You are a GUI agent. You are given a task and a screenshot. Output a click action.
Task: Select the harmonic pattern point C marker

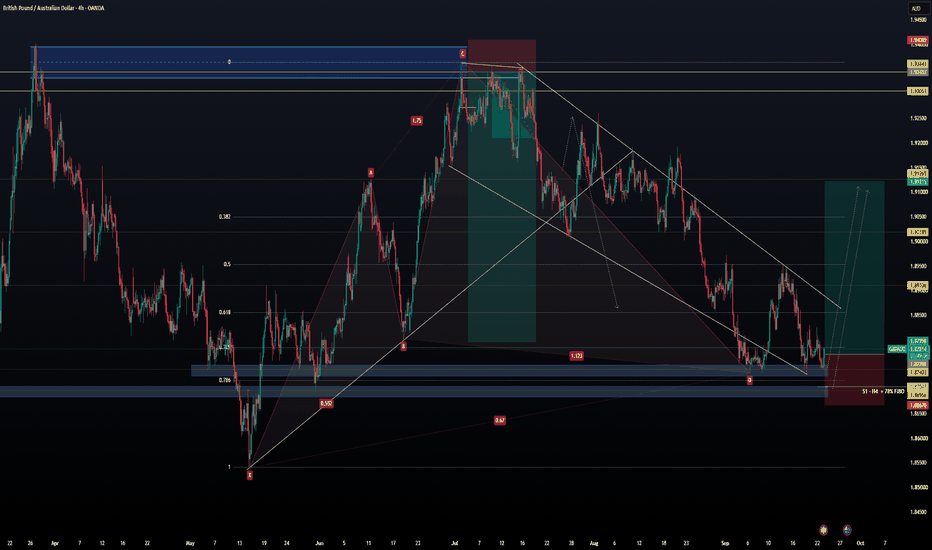[462, 54]
